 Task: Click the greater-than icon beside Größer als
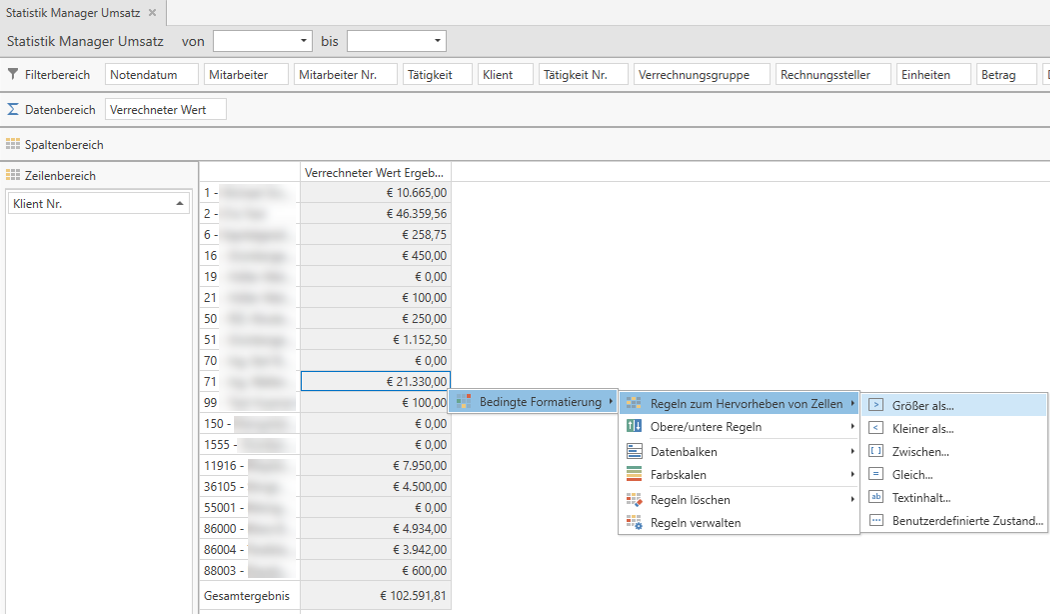click(876, 406)
